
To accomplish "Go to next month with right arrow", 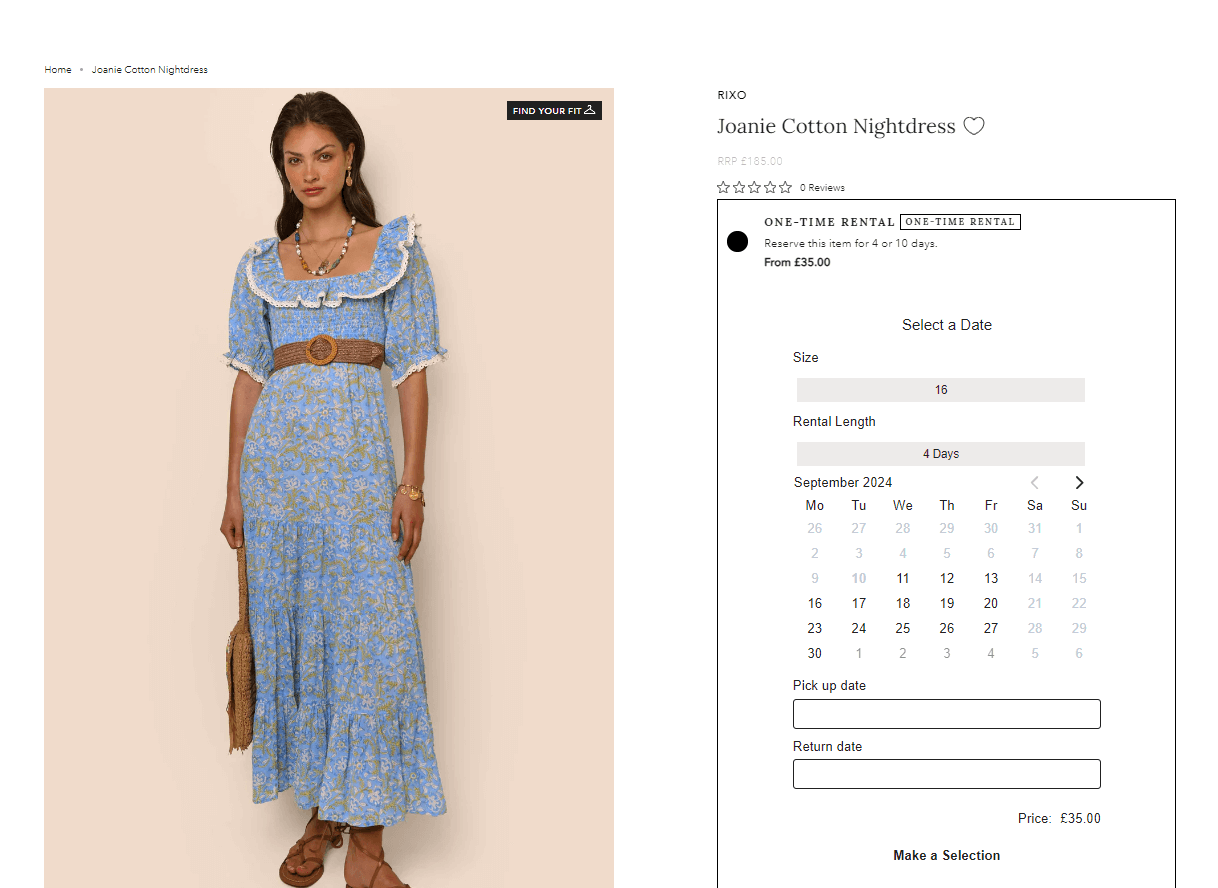I will point(1079,482).
